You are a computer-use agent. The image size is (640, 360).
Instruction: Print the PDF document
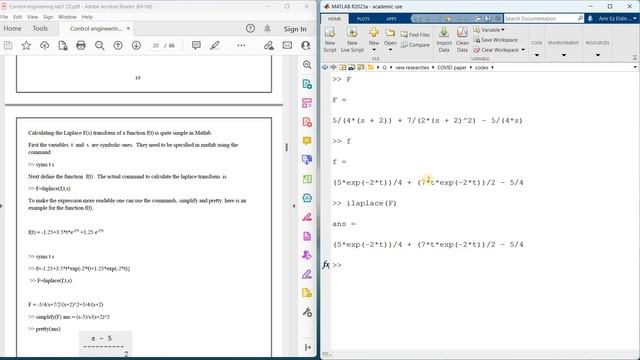81,46
